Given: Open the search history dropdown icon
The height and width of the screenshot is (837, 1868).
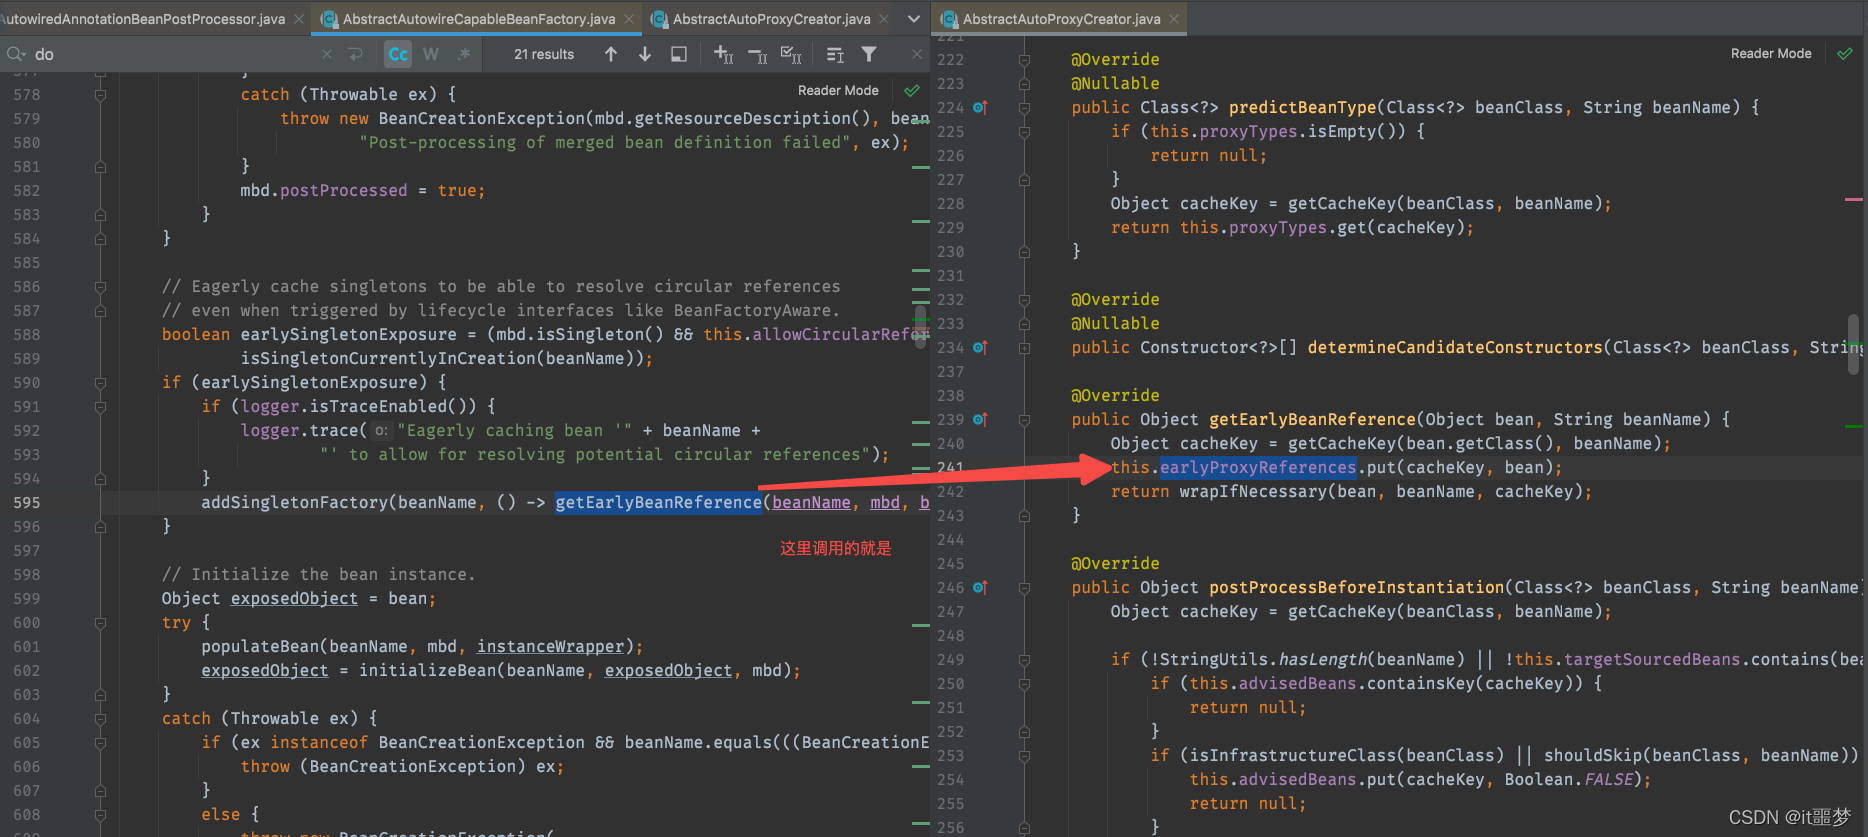Looking at the screenshot, I should point(16,54).
